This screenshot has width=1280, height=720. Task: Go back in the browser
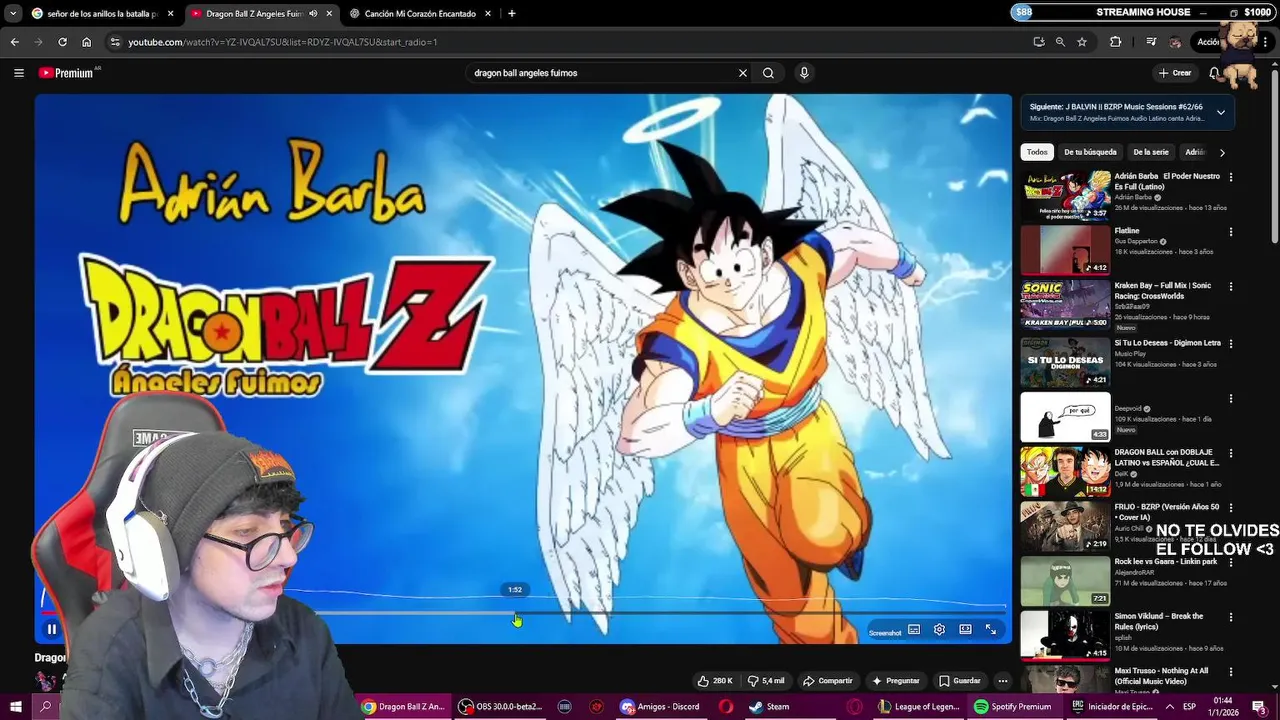(x=14, y=42)
